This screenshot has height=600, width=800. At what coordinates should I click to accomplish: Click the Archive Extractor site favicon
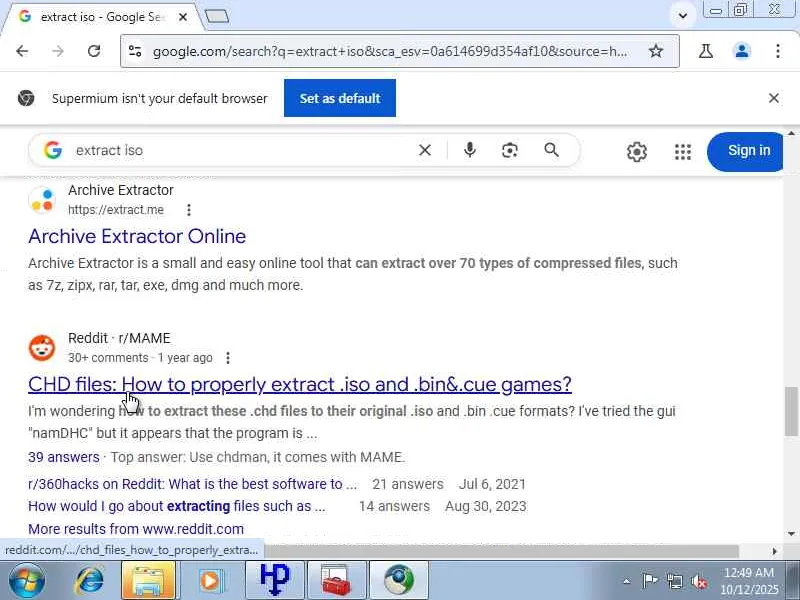(x=42, y=199)
